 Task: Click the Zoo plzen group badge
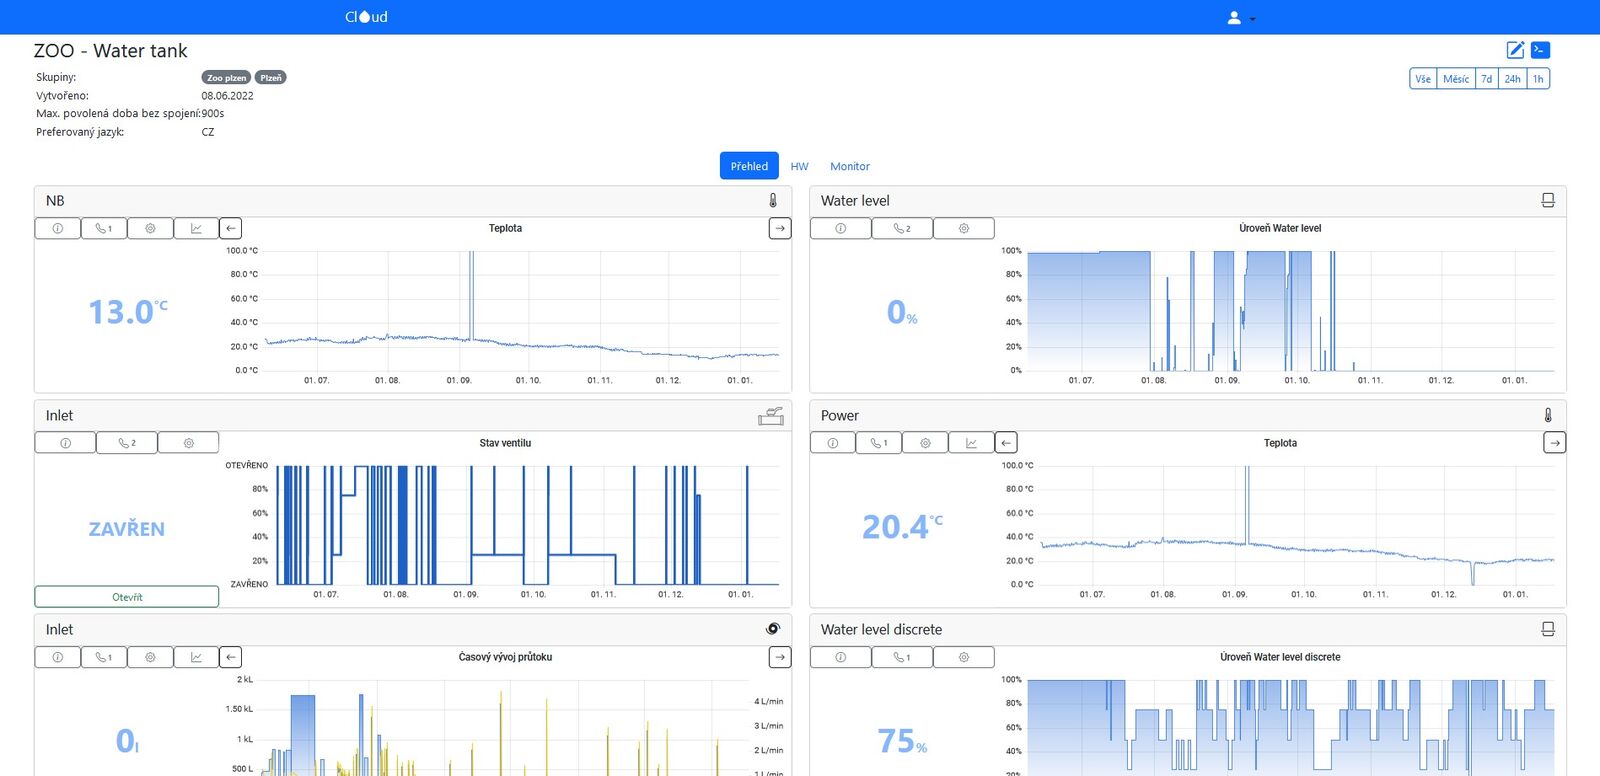(x=226, y=78)
